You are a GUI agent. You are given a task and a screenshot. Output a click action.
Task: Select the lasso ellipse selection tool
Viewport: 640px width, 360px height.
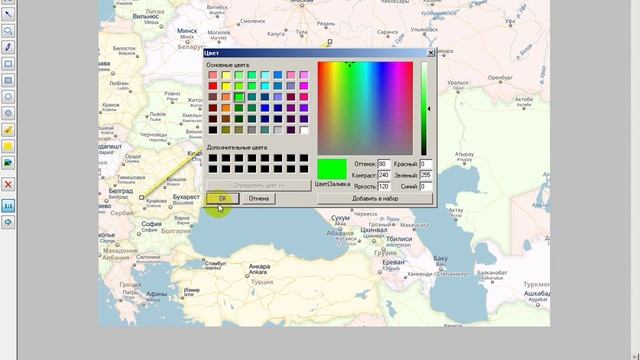click(x=8, y=31)
